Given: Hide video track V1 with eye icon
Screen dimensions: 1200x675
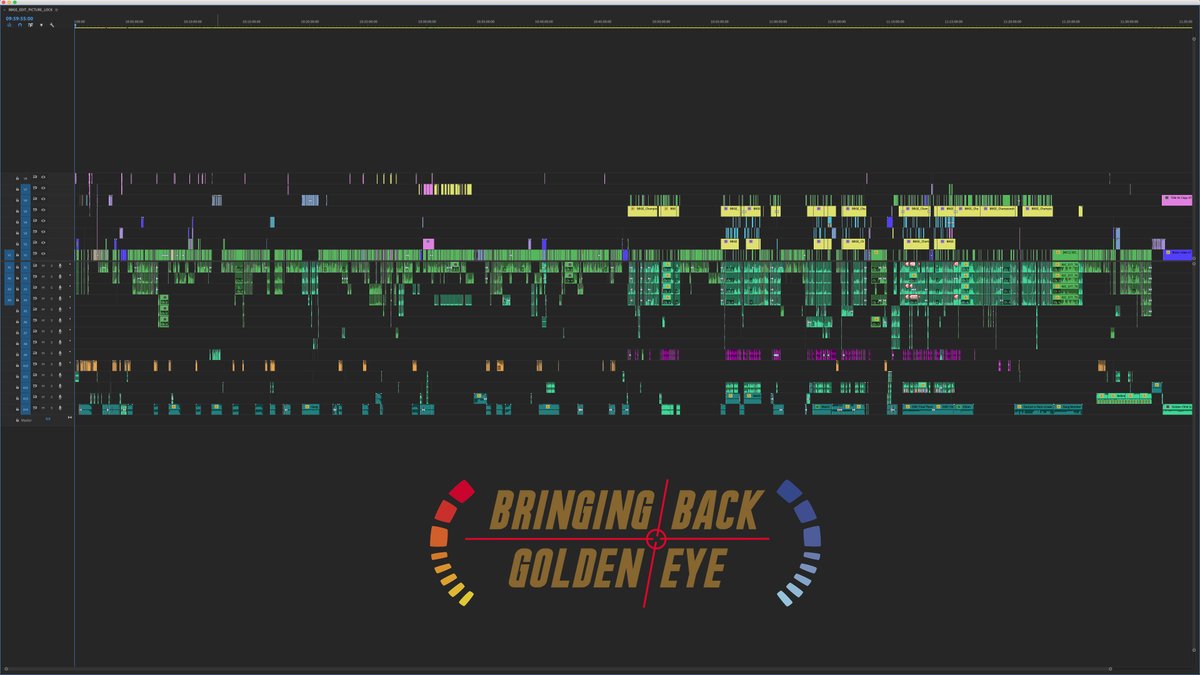Looking at the screenshot, I should 43,254.
